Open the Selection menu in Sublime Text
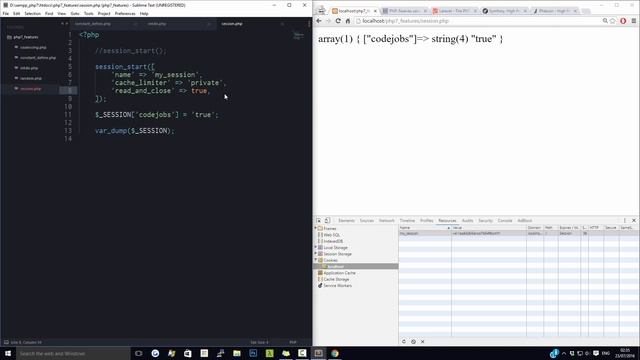 (32, 13)
